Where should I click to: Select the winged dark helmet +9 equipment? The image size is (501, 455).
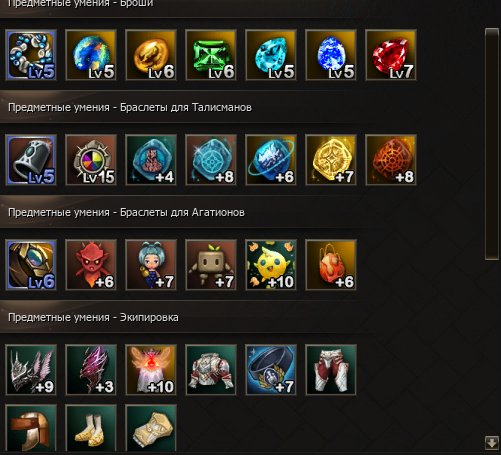[x=31, y=370]
